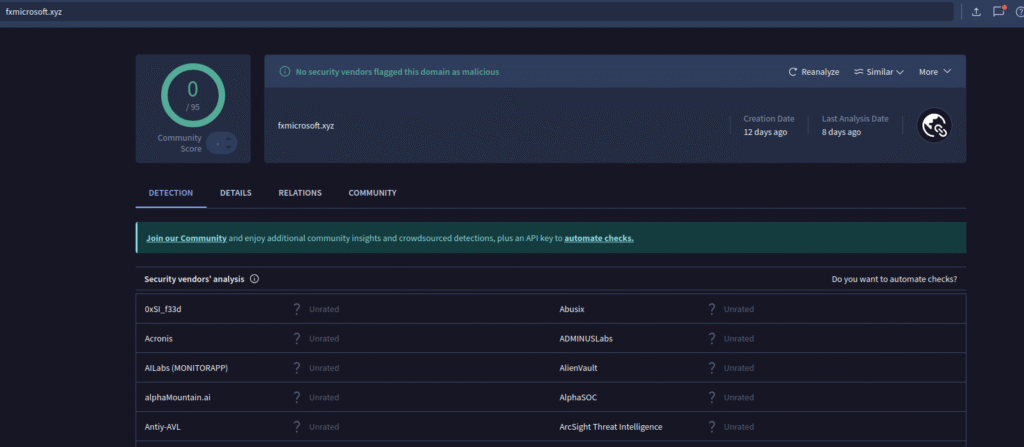Vote community score down arrow

tap(228, 147)
